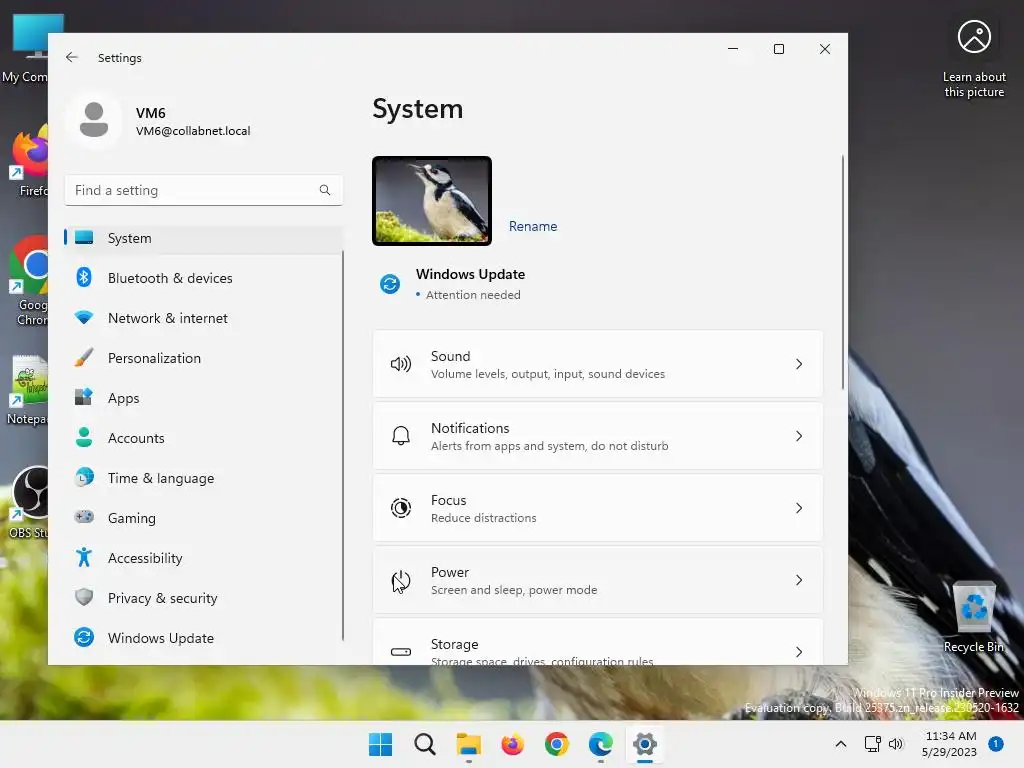Open the Accounts category
Screen dimensions: 1024x768
coord(203,438)
